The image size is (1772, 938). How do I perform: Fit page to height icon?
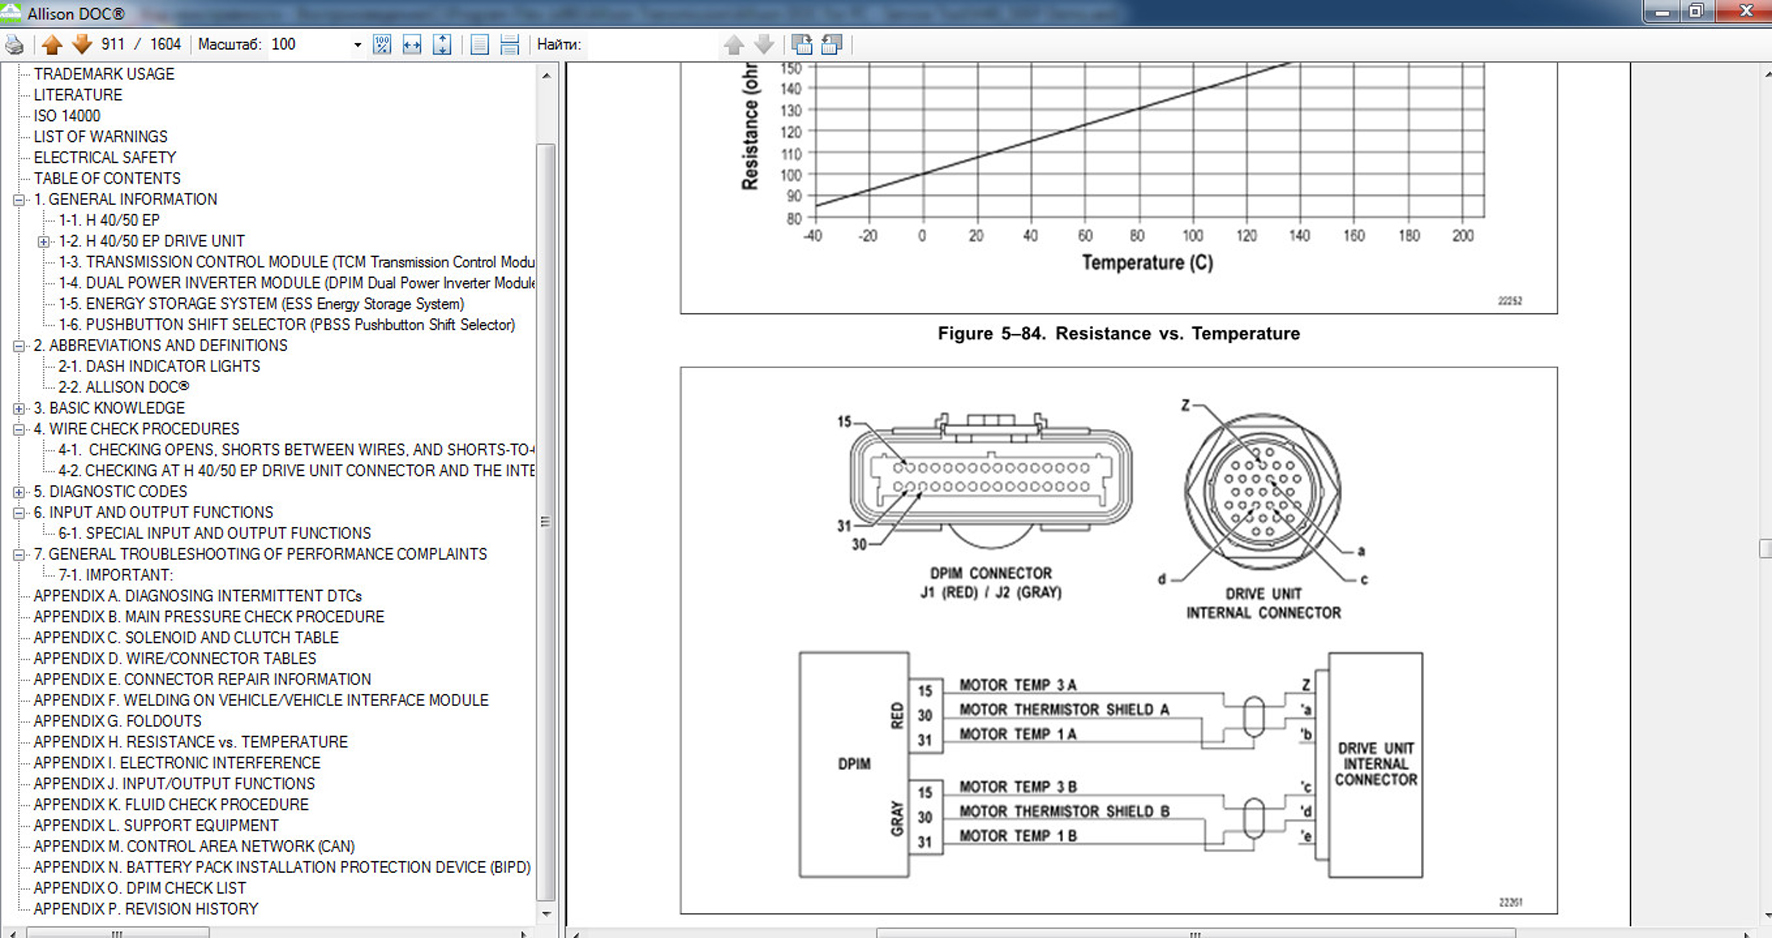tap(442, 45)
